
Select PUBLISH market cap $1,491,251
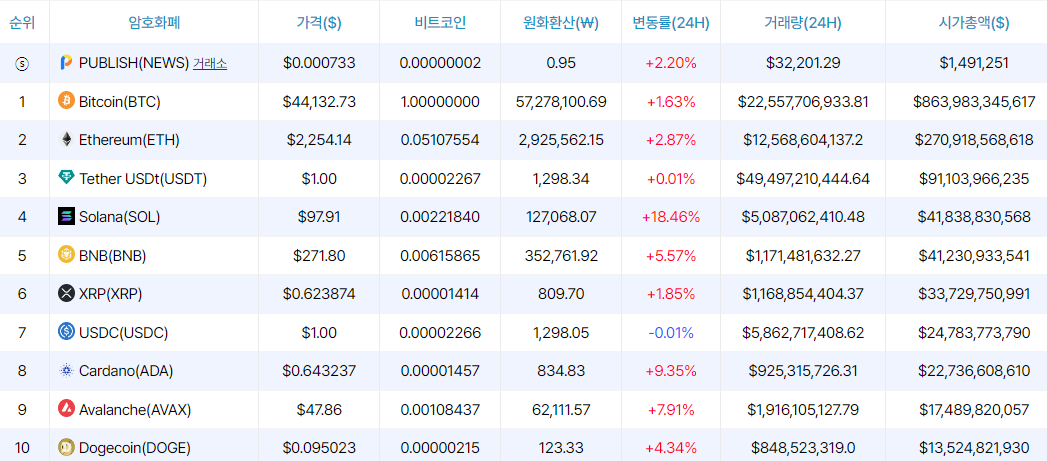click(x=974, y=63)
